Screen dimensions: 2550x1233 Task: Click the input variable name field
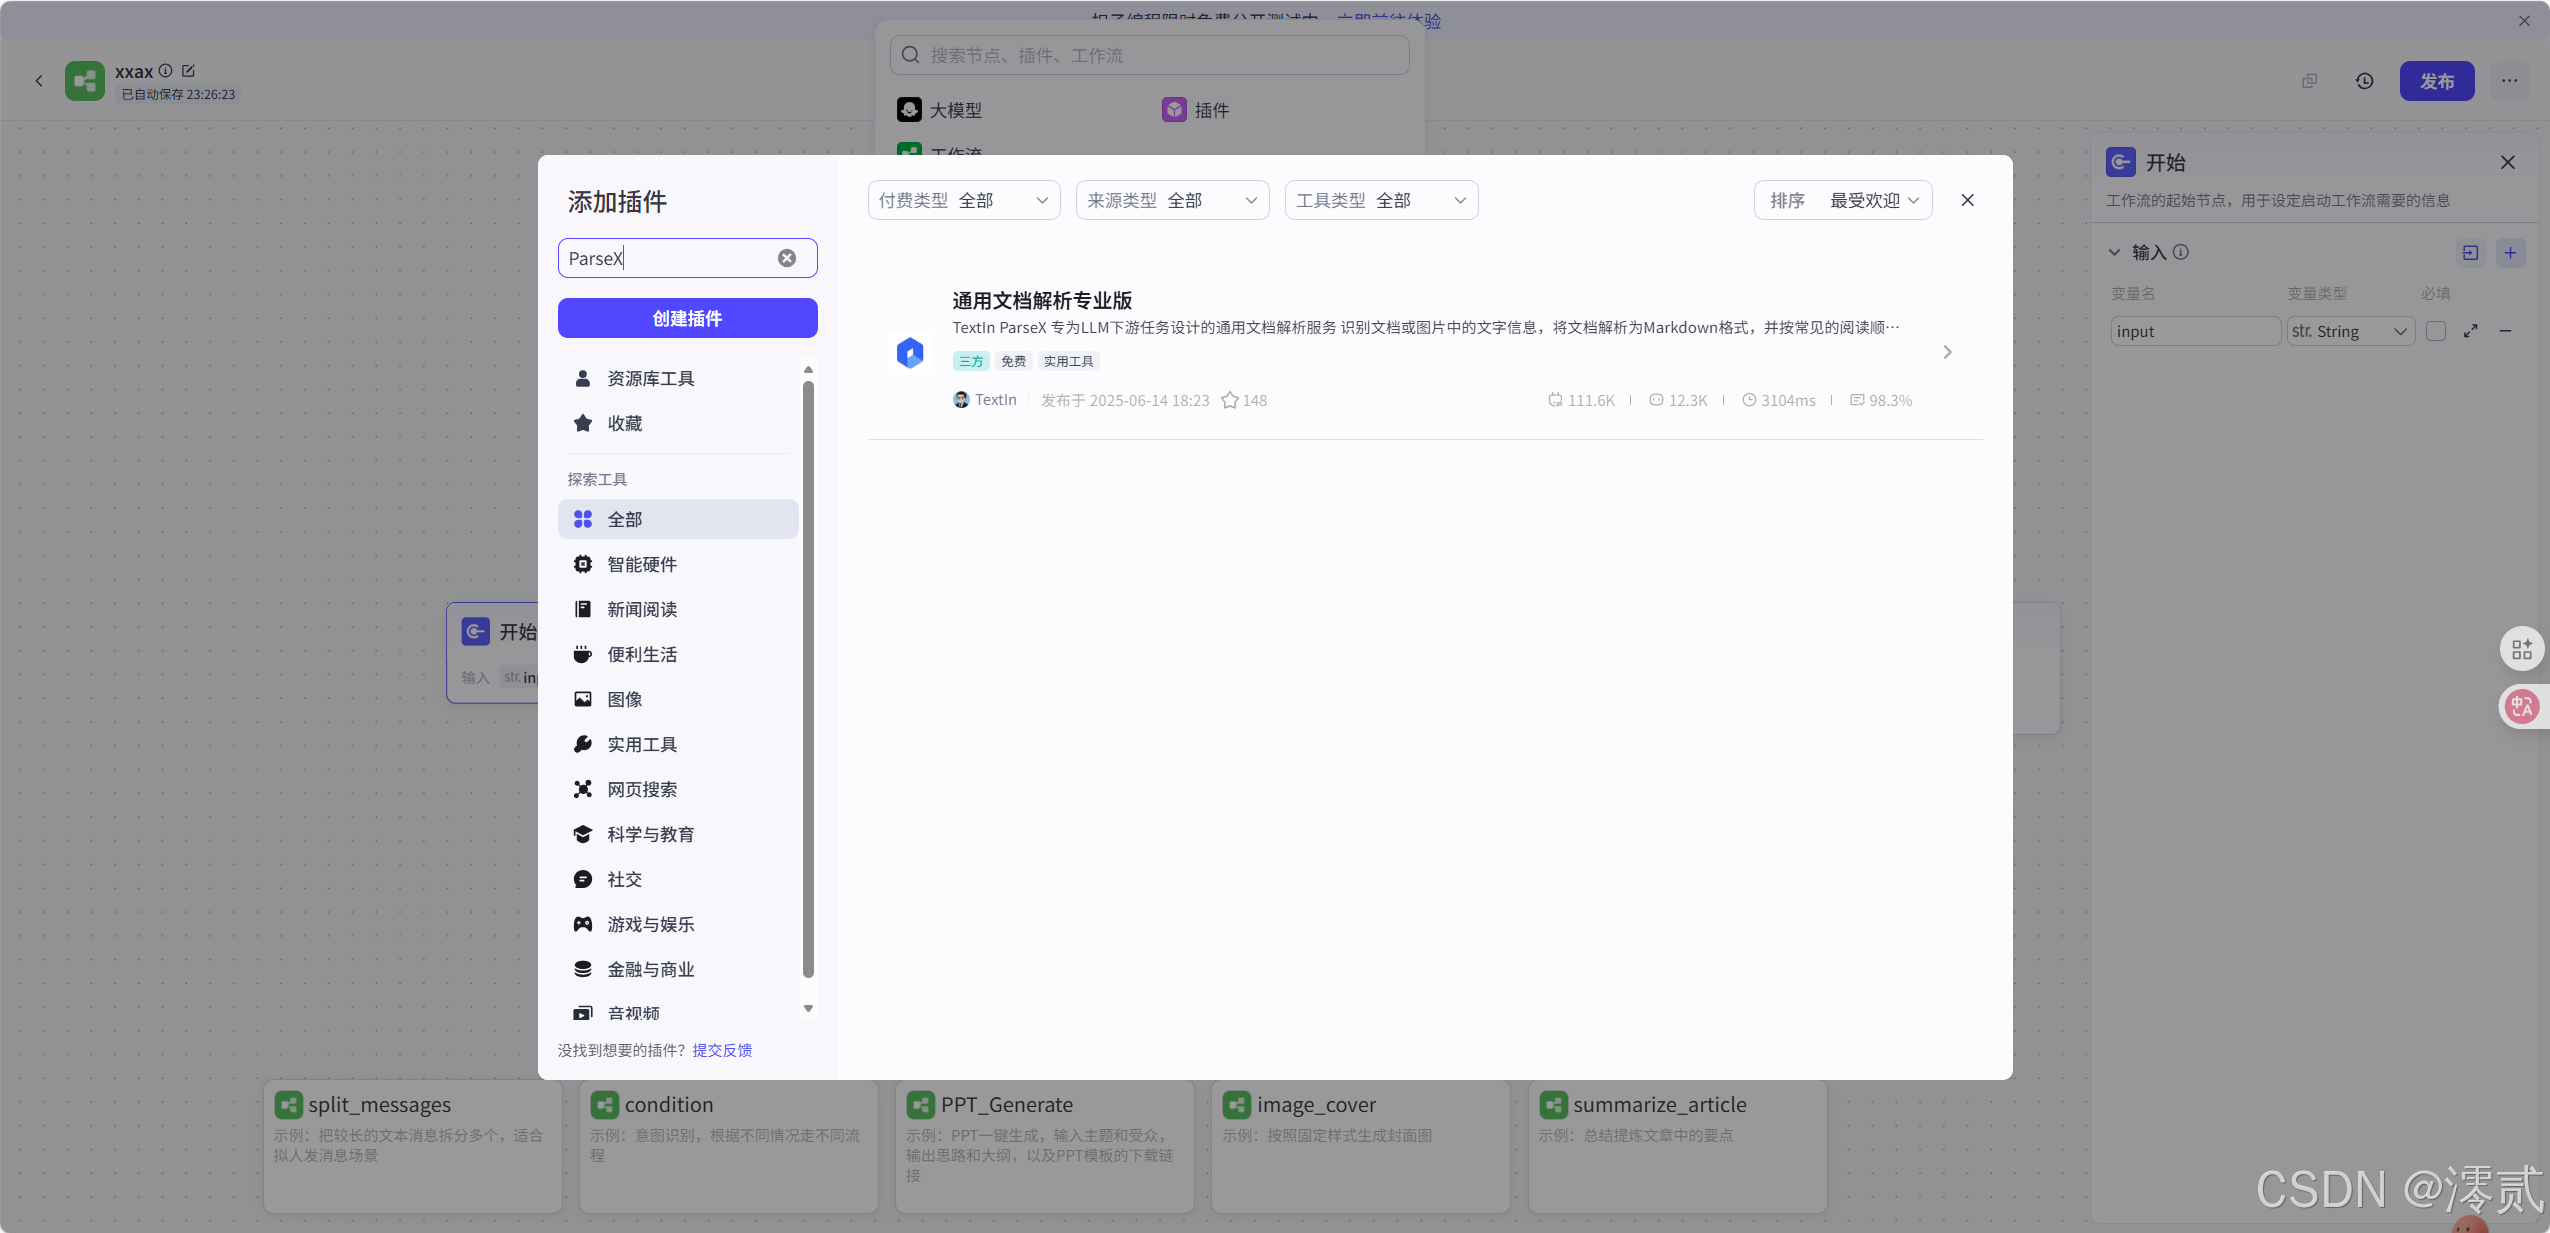[x=2194, y=331]
